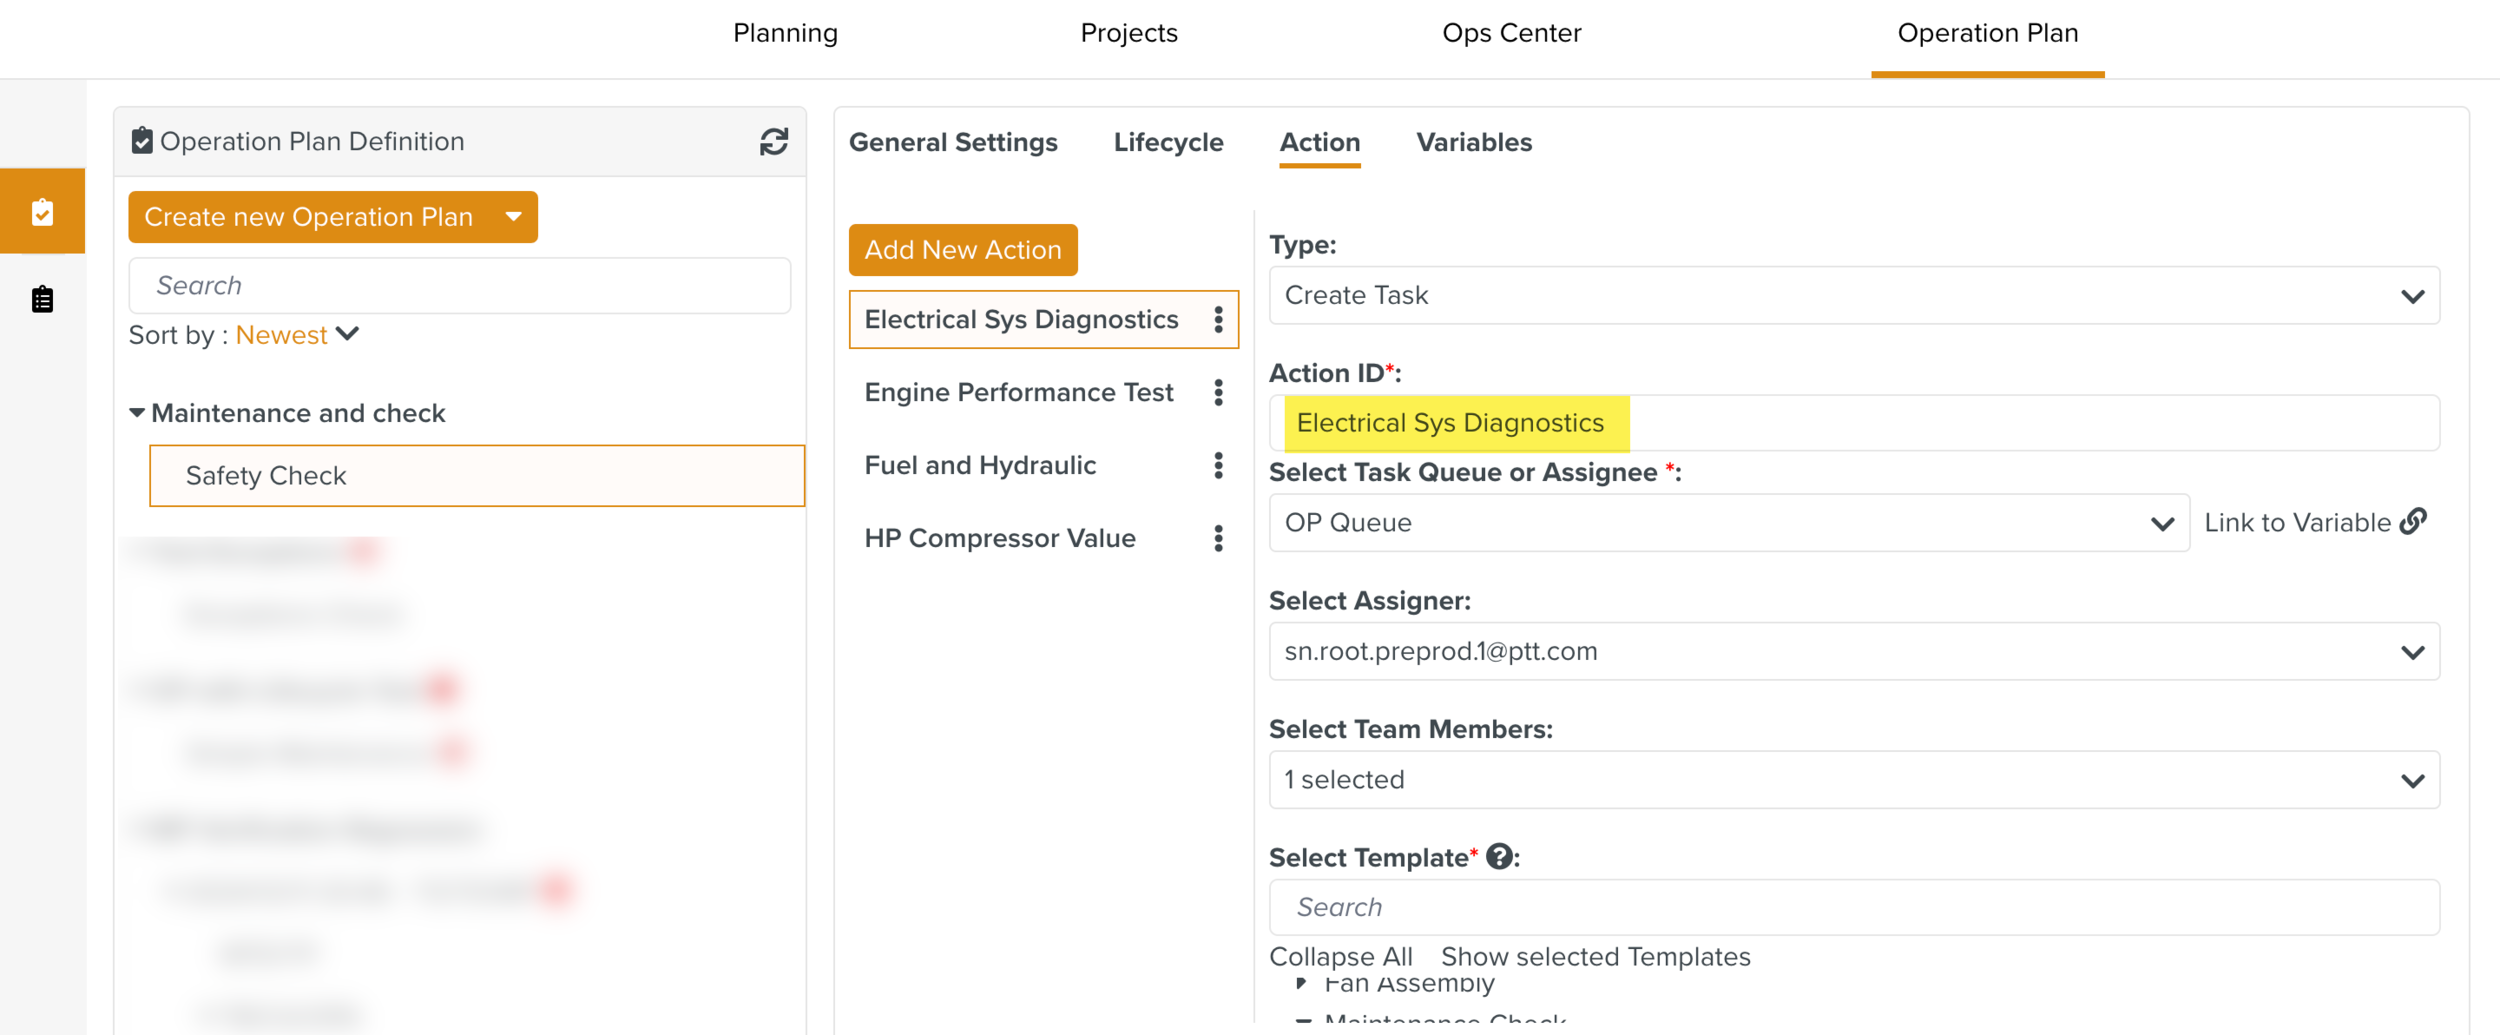The height and width of the screenshot is (1035, 2500).
Task: Open the Select Assigner dropdown
Action: (1853, 652)
